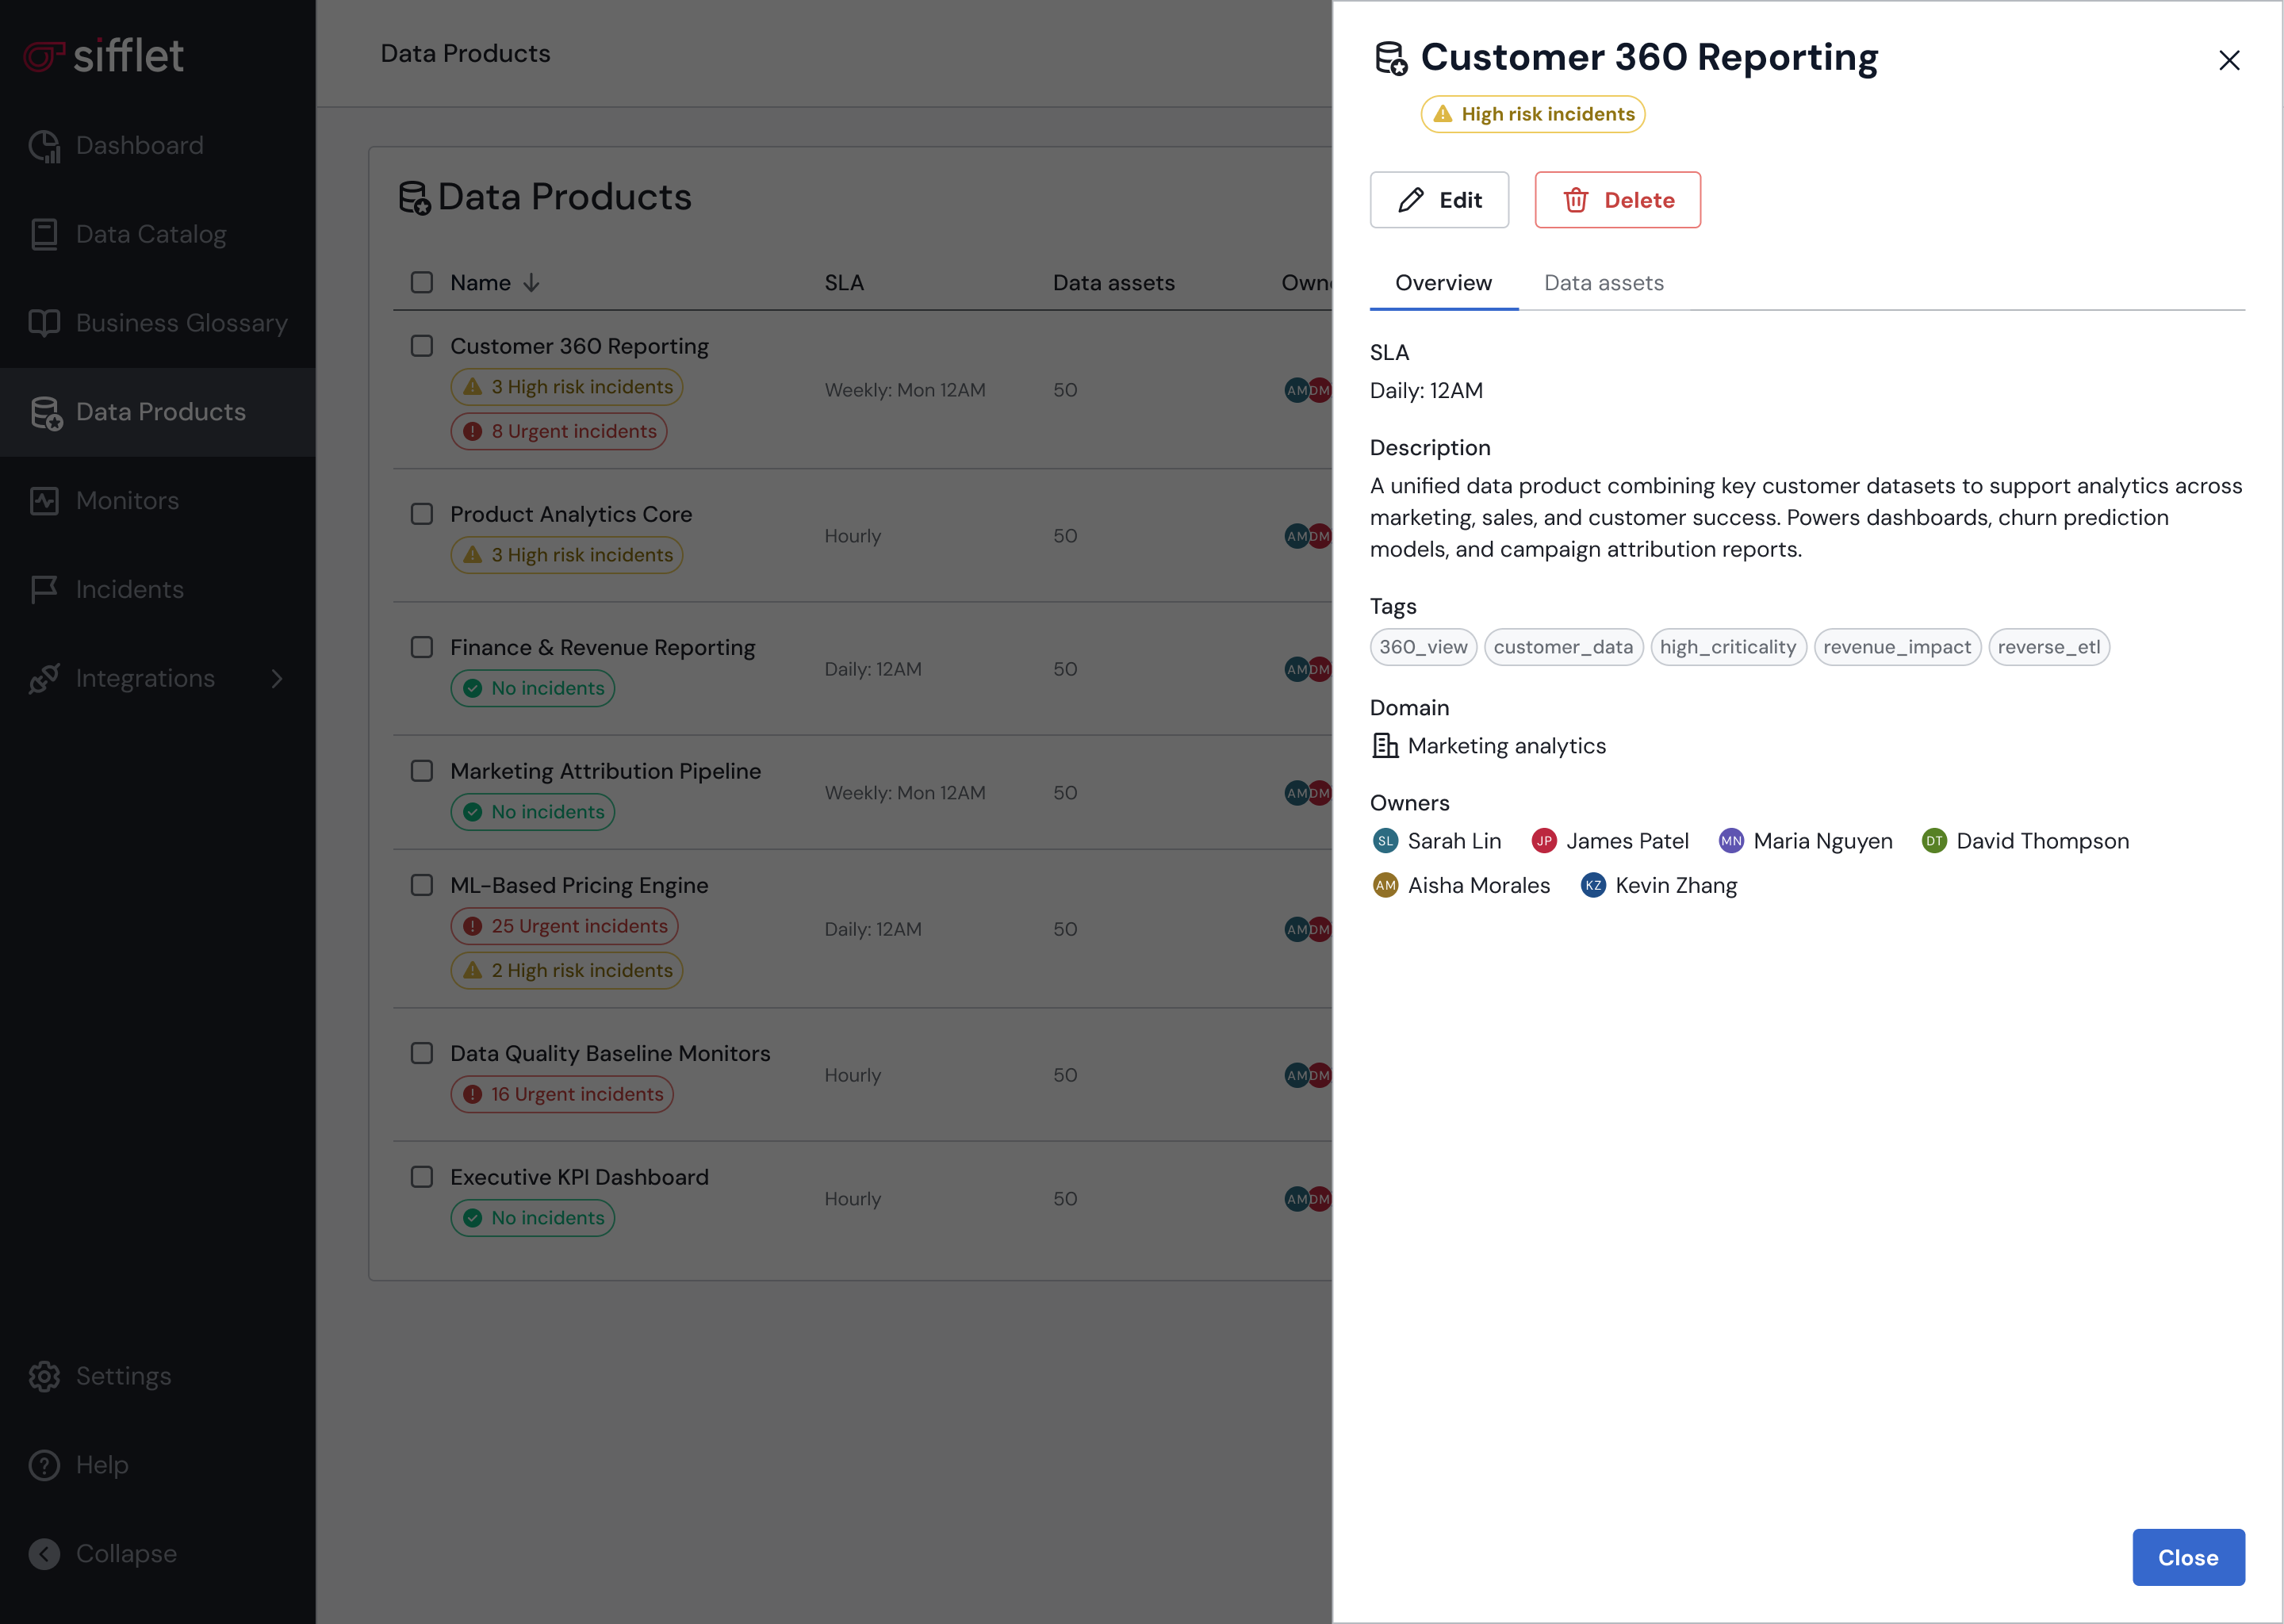Close the details panel with X icon

tap(2229, 60)
